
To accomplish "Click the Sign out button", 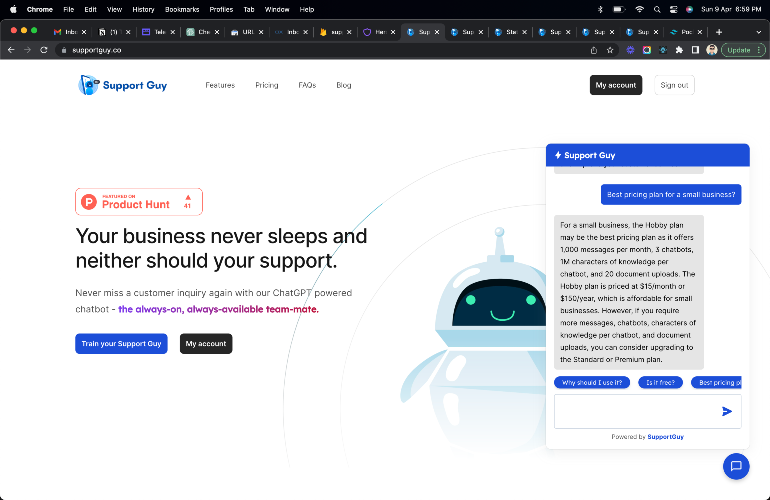I will (x=674, y=85).
